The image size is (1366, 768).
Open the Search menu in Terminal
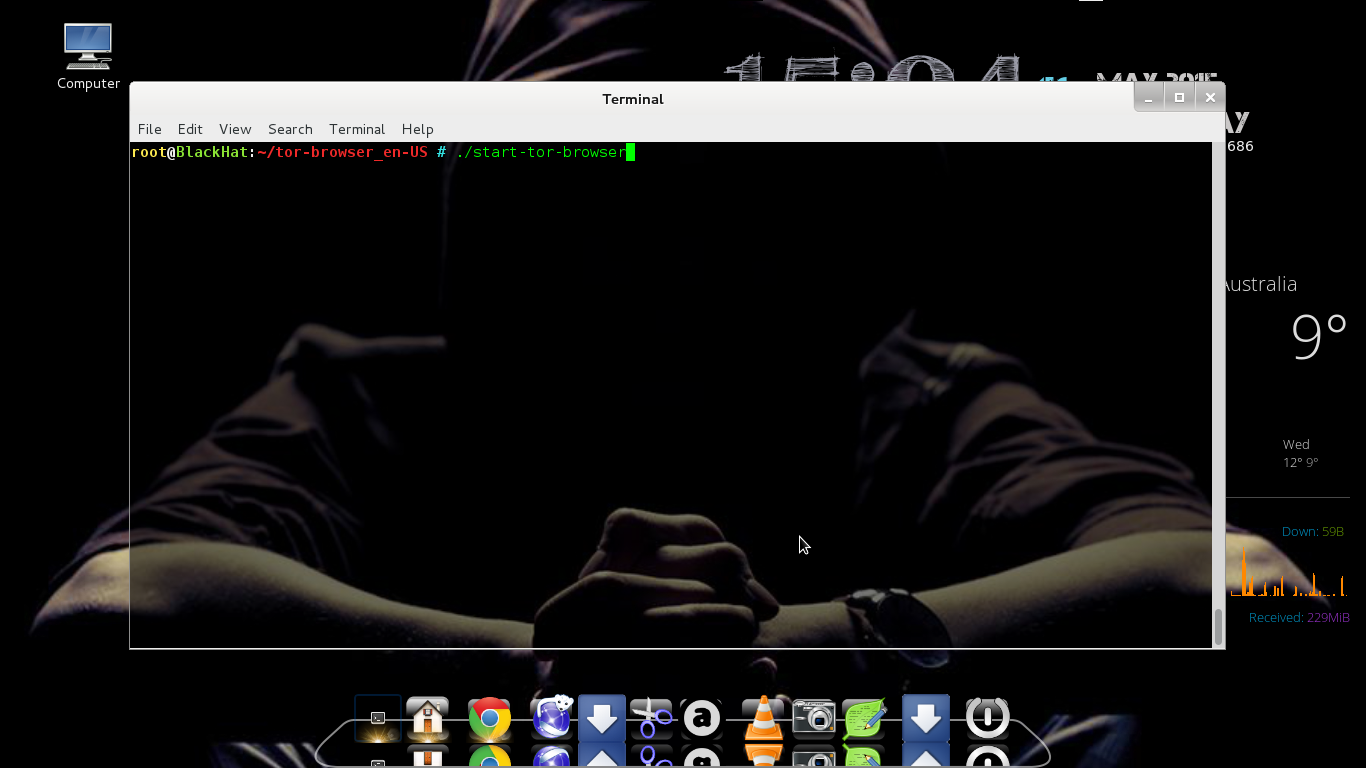click(x=290, y=129)
